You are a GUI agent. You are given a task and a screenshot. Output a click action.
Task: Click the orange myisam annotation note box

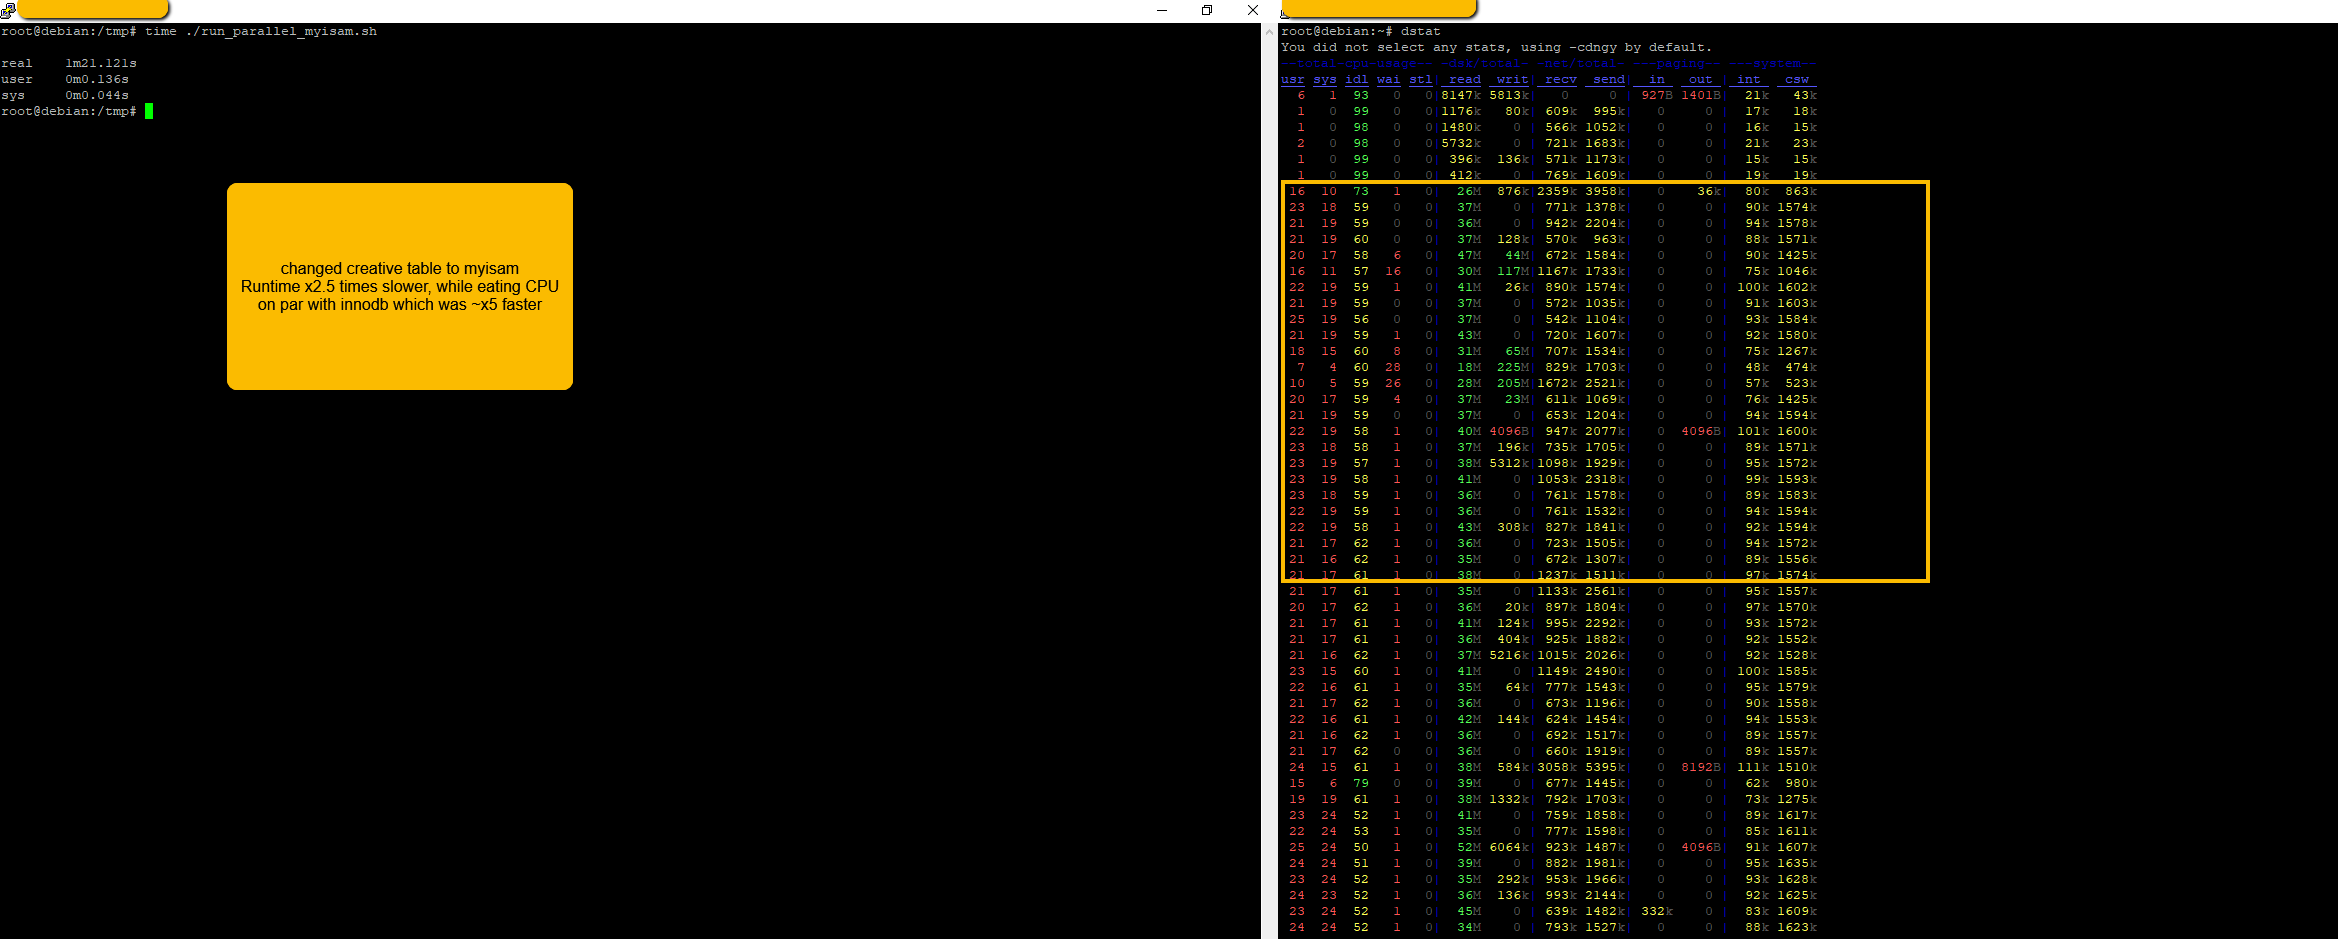pyautogui.click(x=399, y=286)
